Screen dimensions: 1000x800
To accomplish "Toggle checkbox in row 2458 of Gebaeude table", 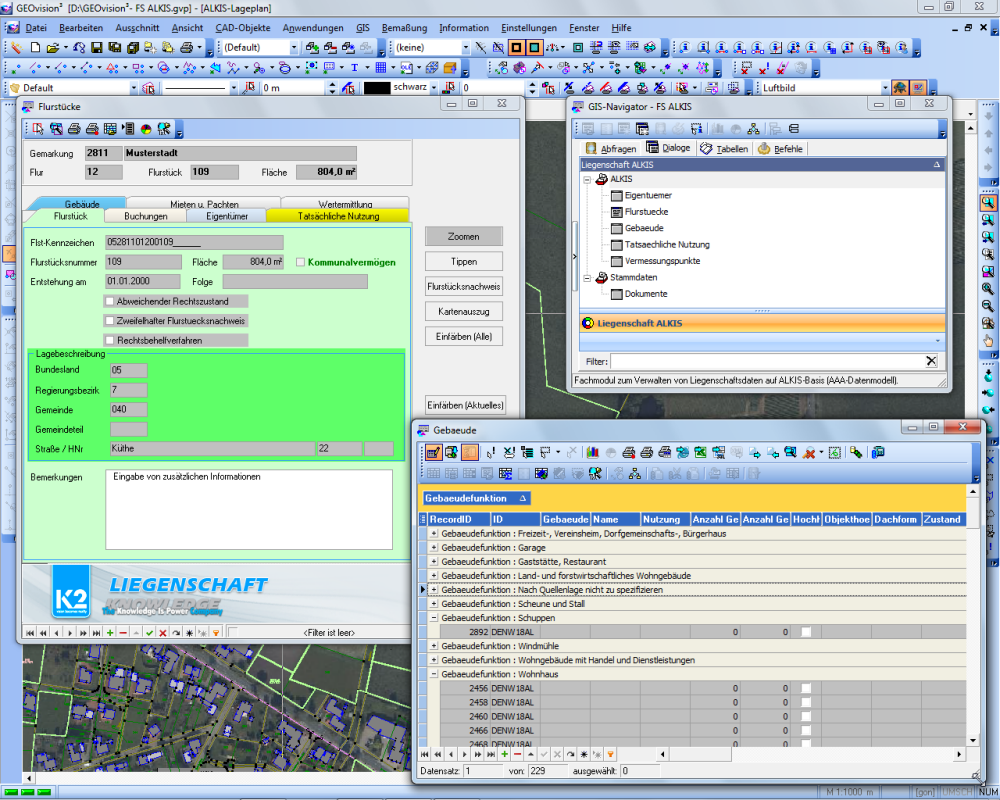I will [x=806, y=702].
